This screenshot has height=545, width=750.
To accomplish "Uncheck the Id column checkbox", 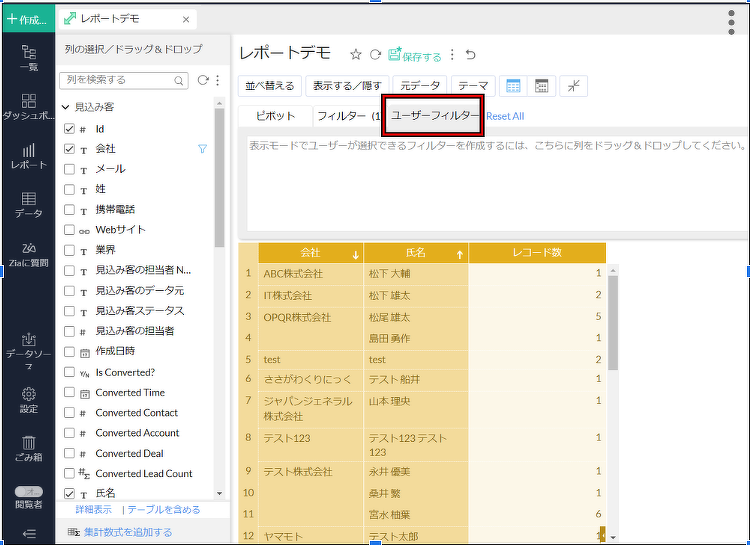I will [x=69, y=129].
